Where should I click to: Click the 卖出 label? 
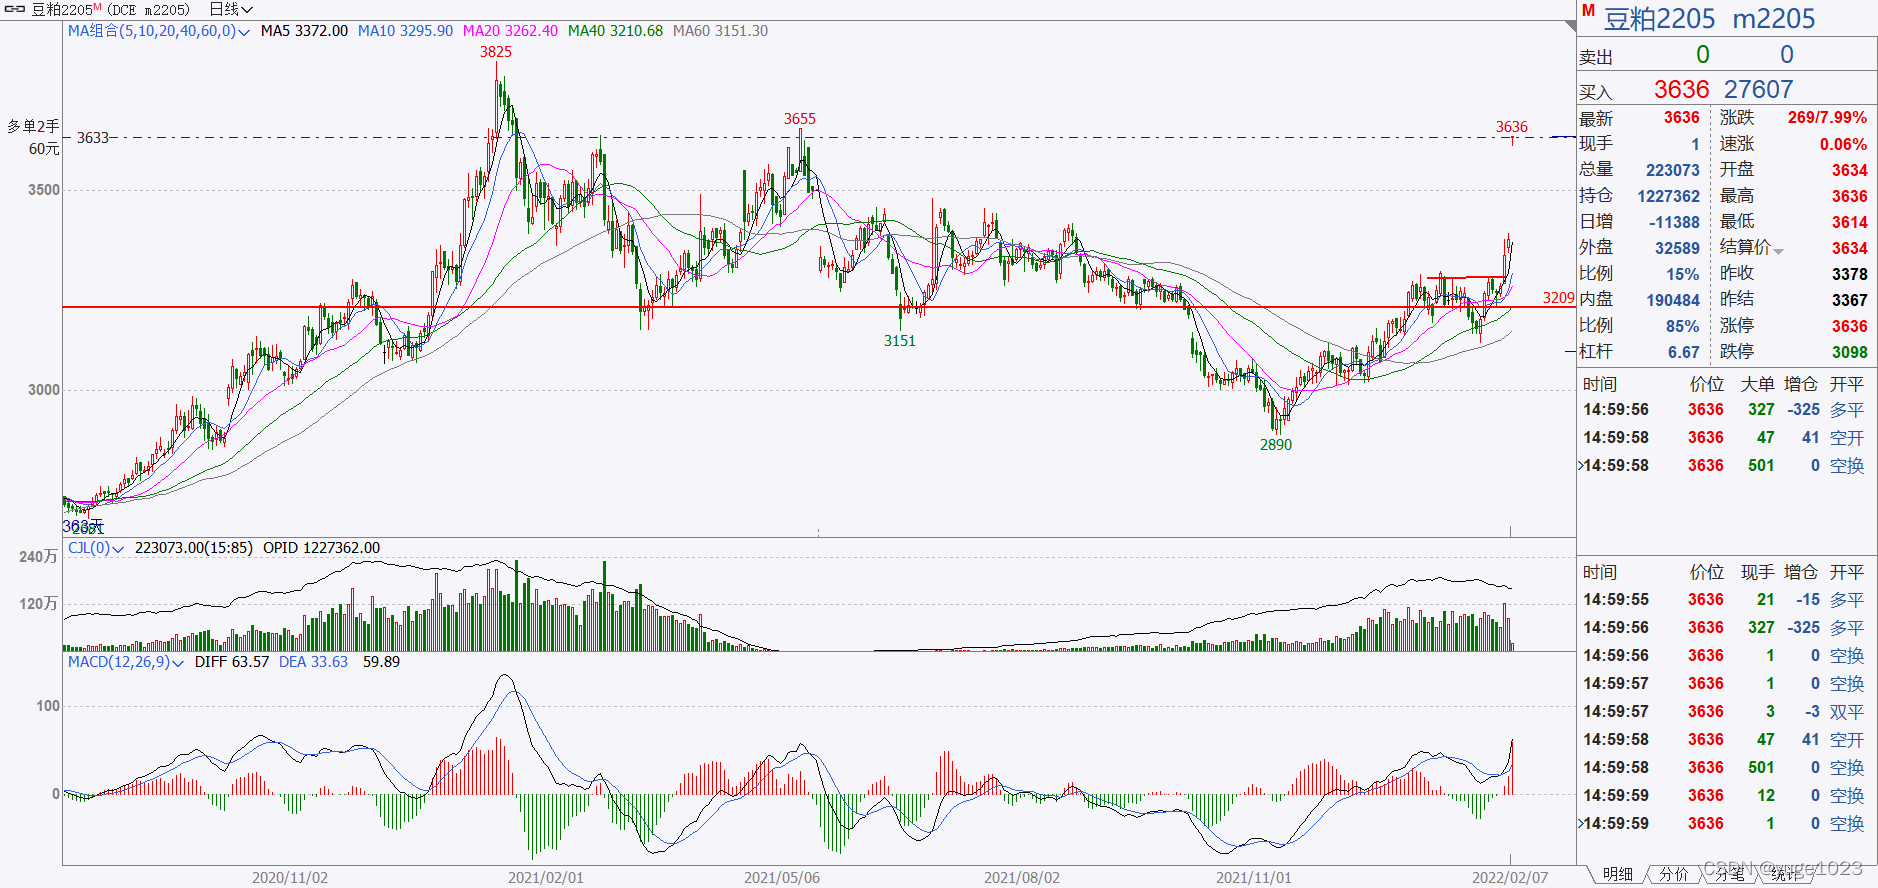point(1596,57)
